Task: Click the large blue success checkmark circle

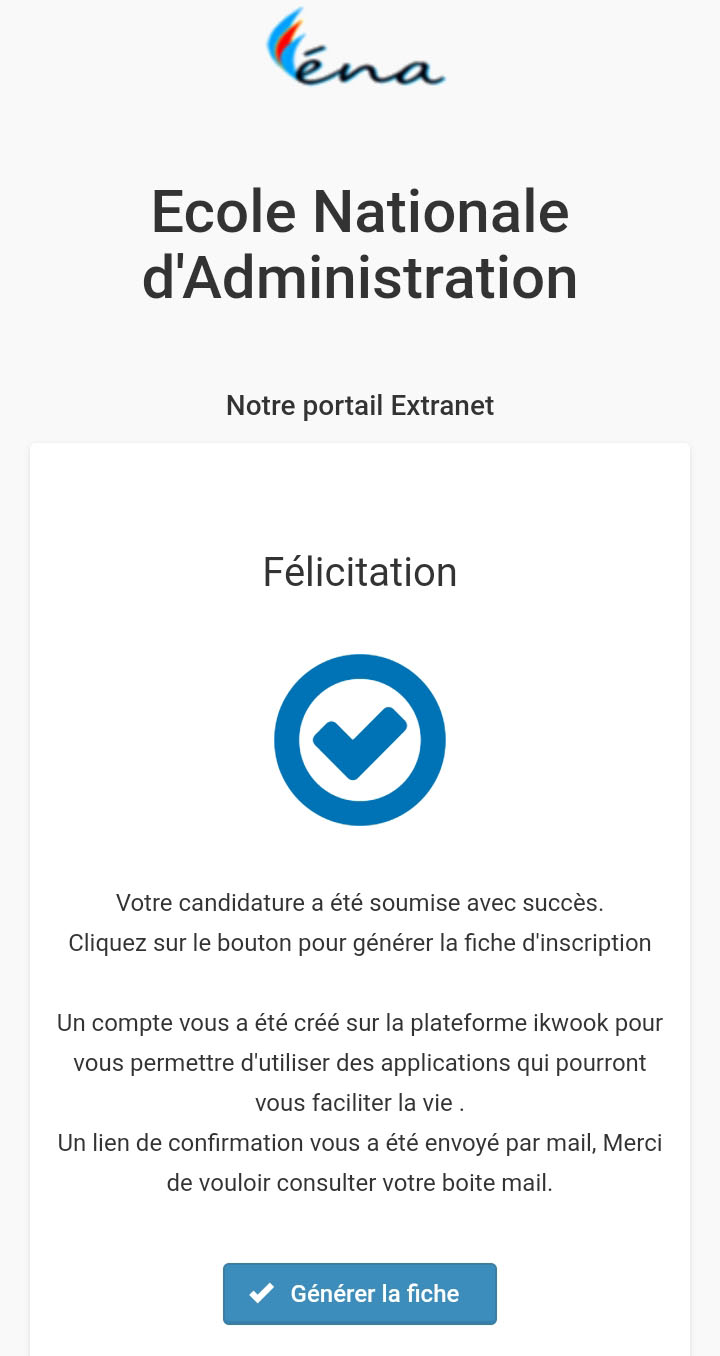Action: 360,740
